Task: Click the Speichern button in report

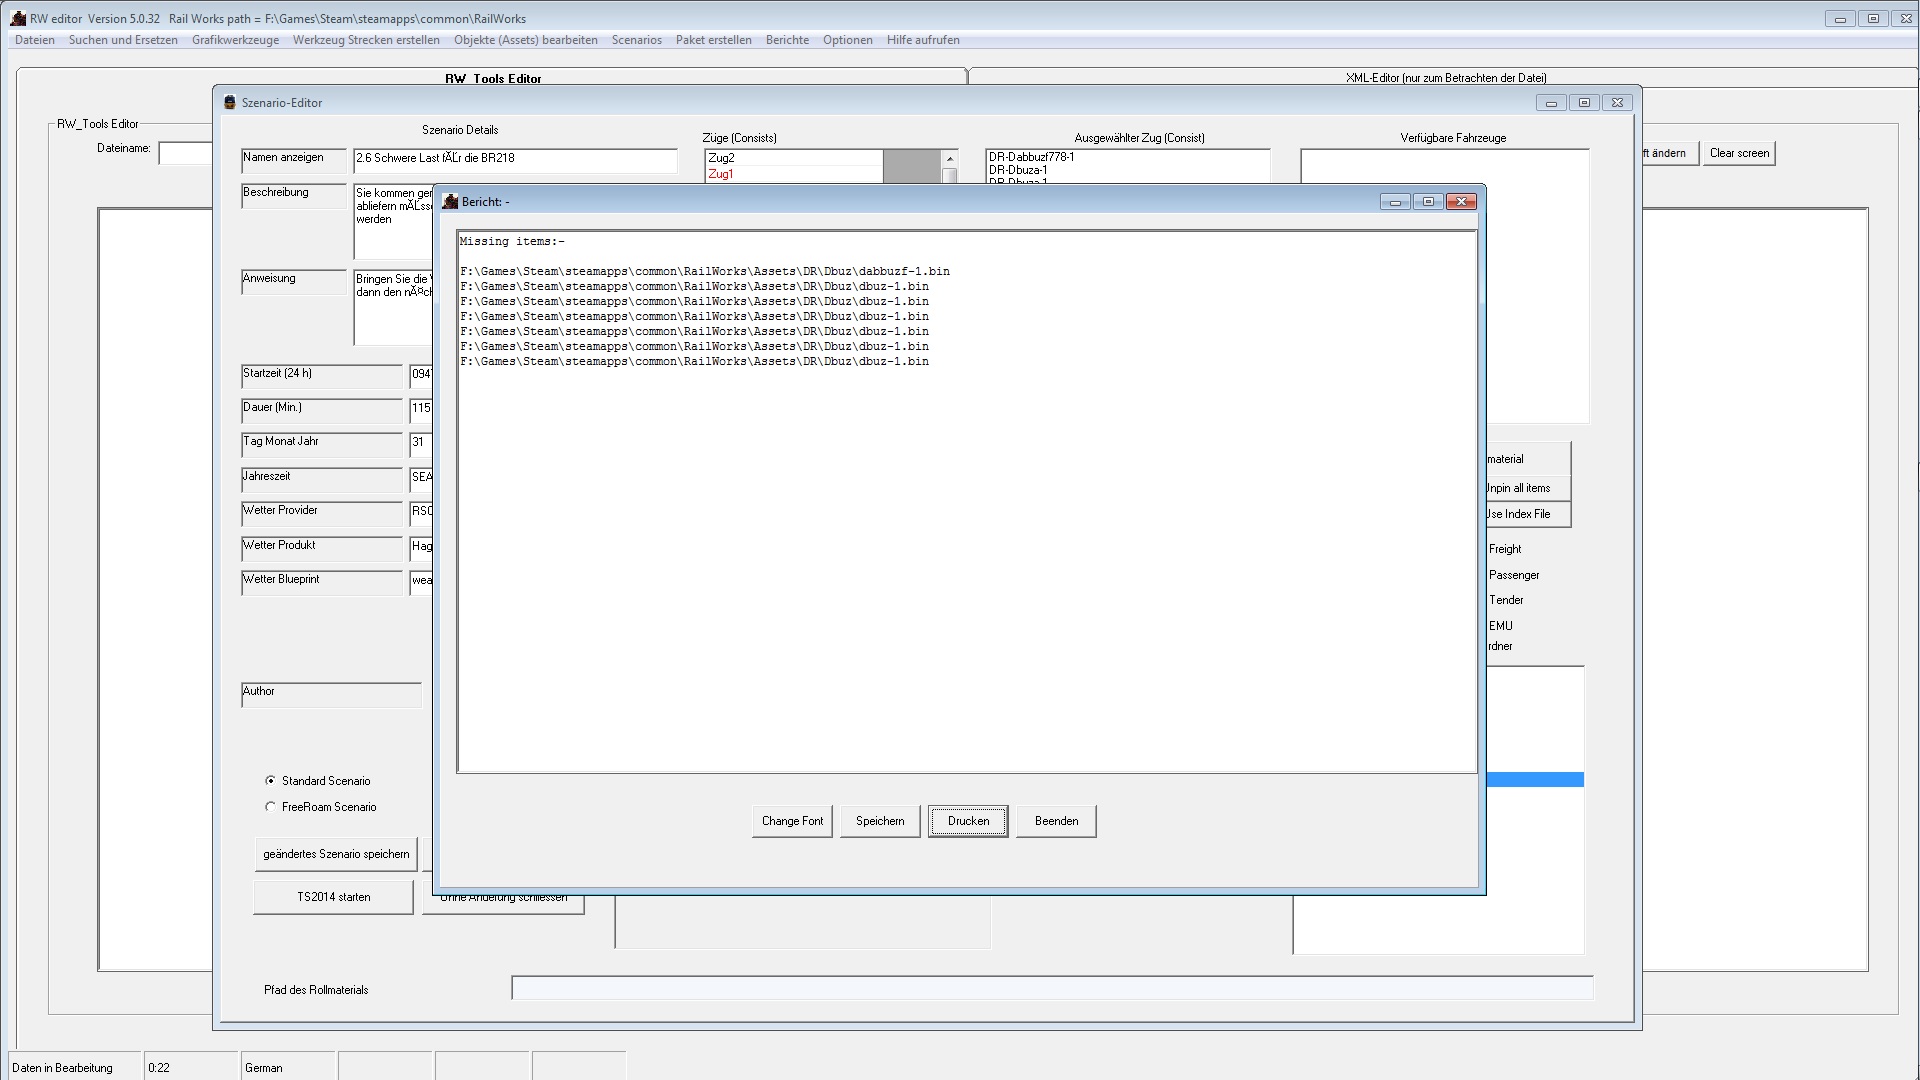Action: [879, 821]
